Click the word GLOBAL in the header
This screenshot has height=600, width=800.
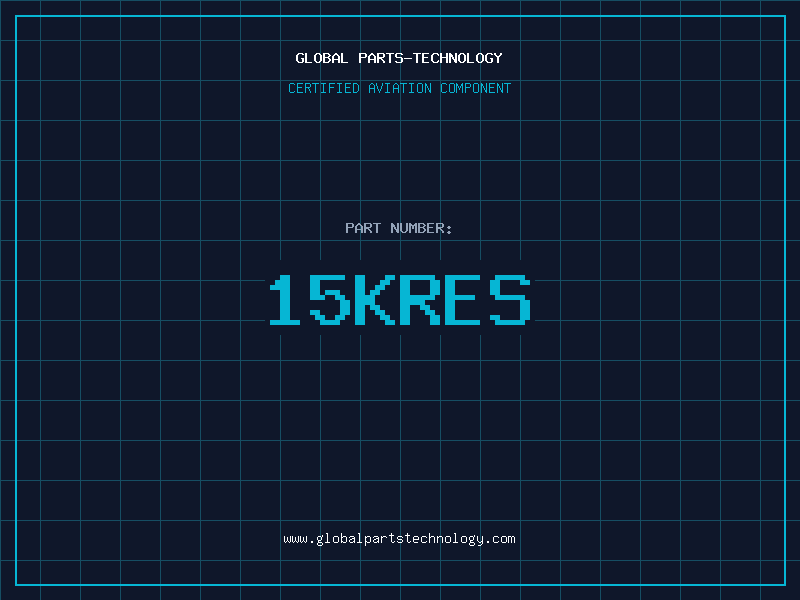(322, 58)
